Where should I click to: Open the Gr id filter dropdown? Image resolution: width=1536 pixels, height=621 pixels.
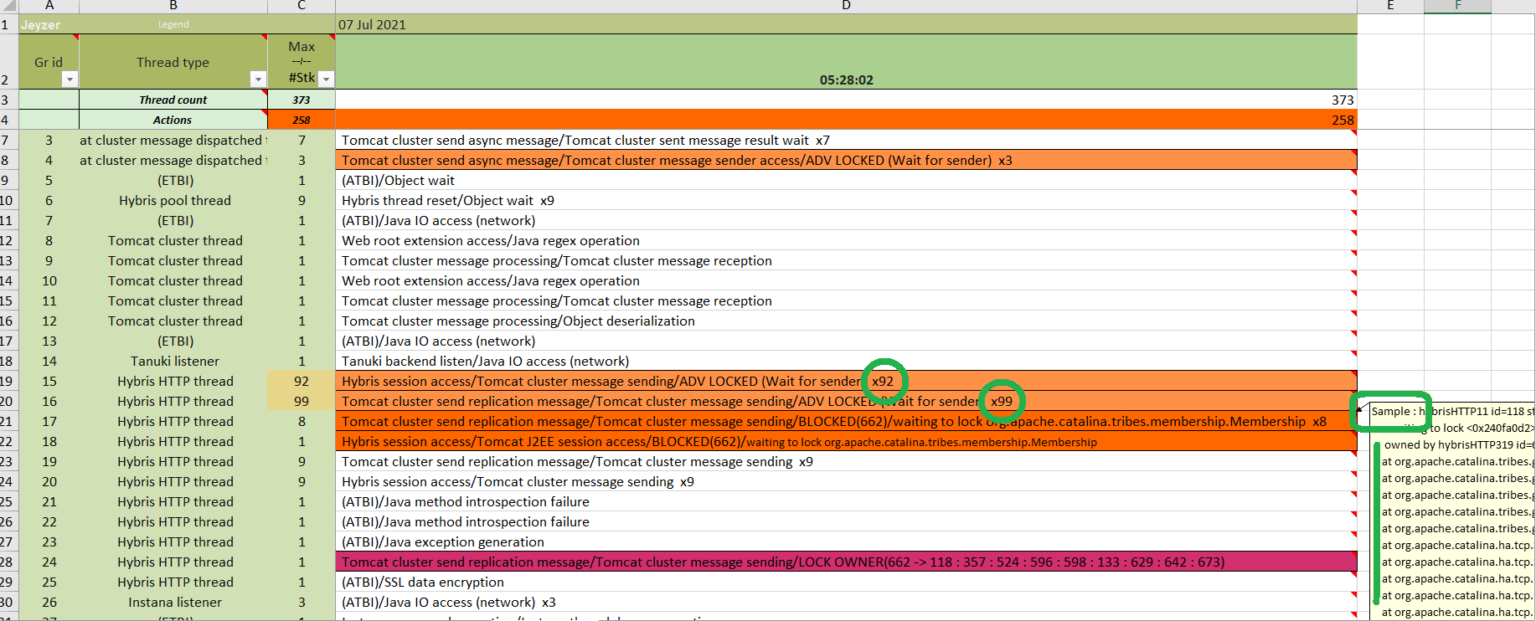point(69,79)
